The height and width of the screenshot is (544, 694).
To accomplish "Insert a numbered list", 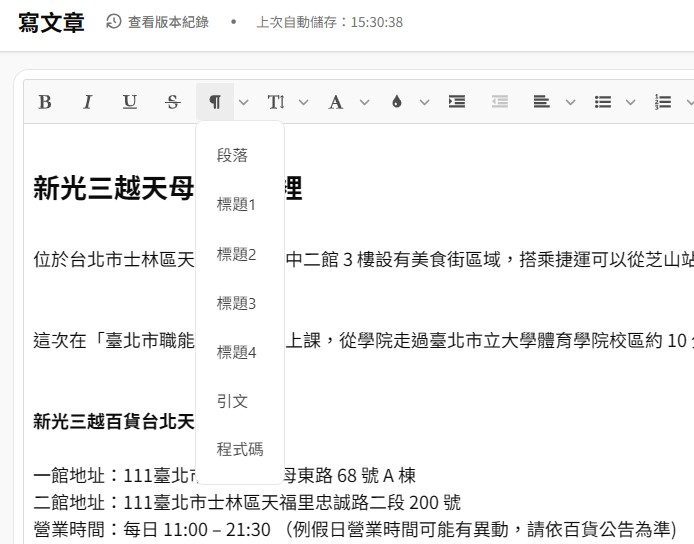I will tap(663, 102).
